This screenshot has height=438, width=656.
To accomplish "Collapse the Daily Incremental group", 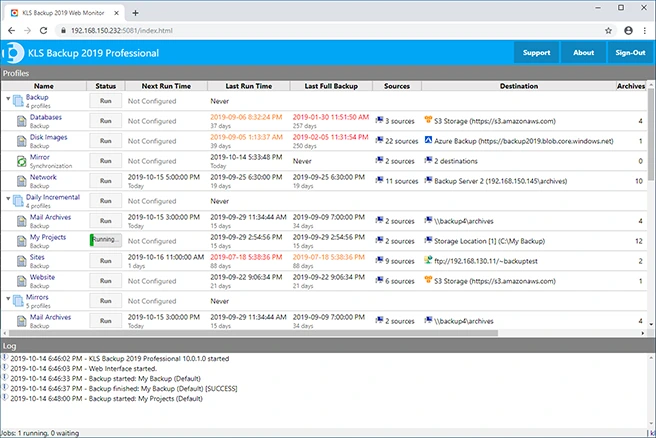I will click(x=8, y=199).
